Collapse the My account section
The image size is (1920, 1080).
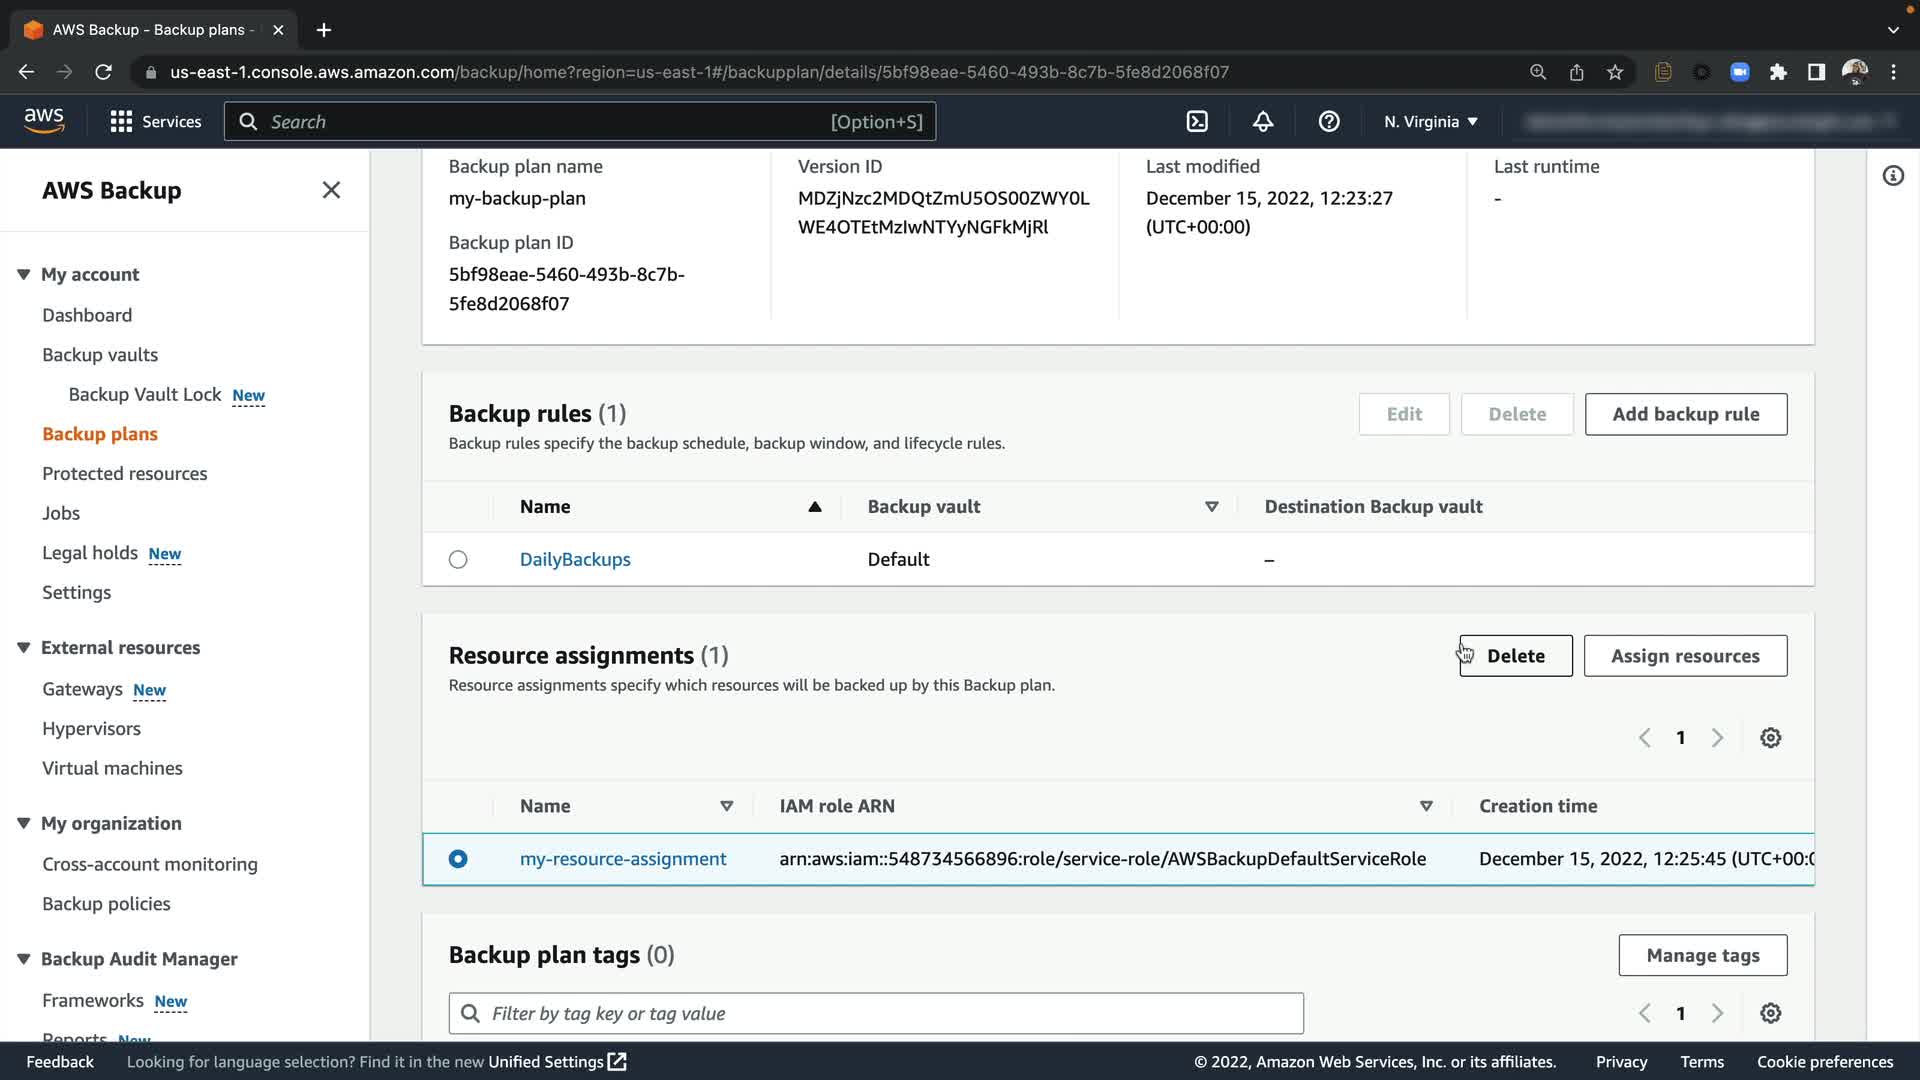click(x=24, y=274)
